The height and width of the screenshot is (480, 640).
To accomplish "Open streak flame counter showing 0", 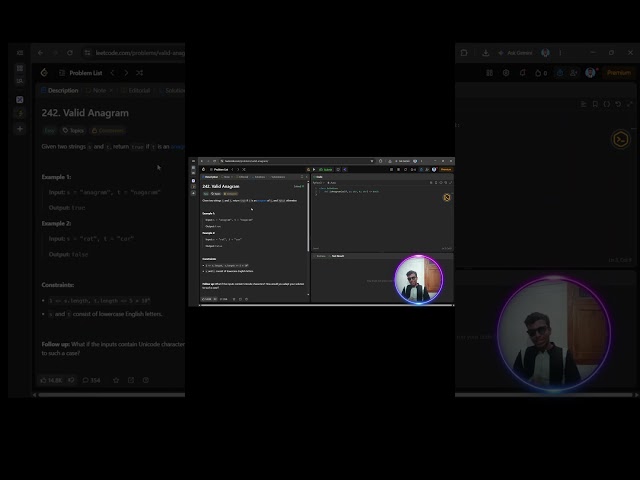I will click(x=541, y=73).
